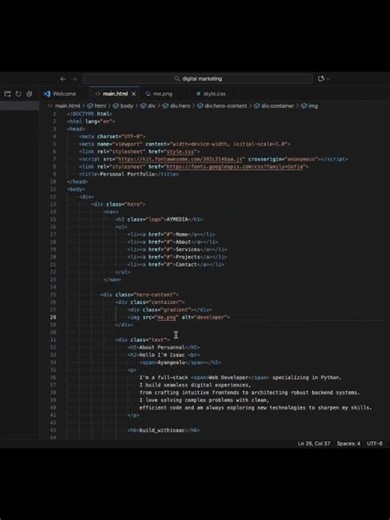Click the 'build_withisaac' h6 text

(162, 430)
